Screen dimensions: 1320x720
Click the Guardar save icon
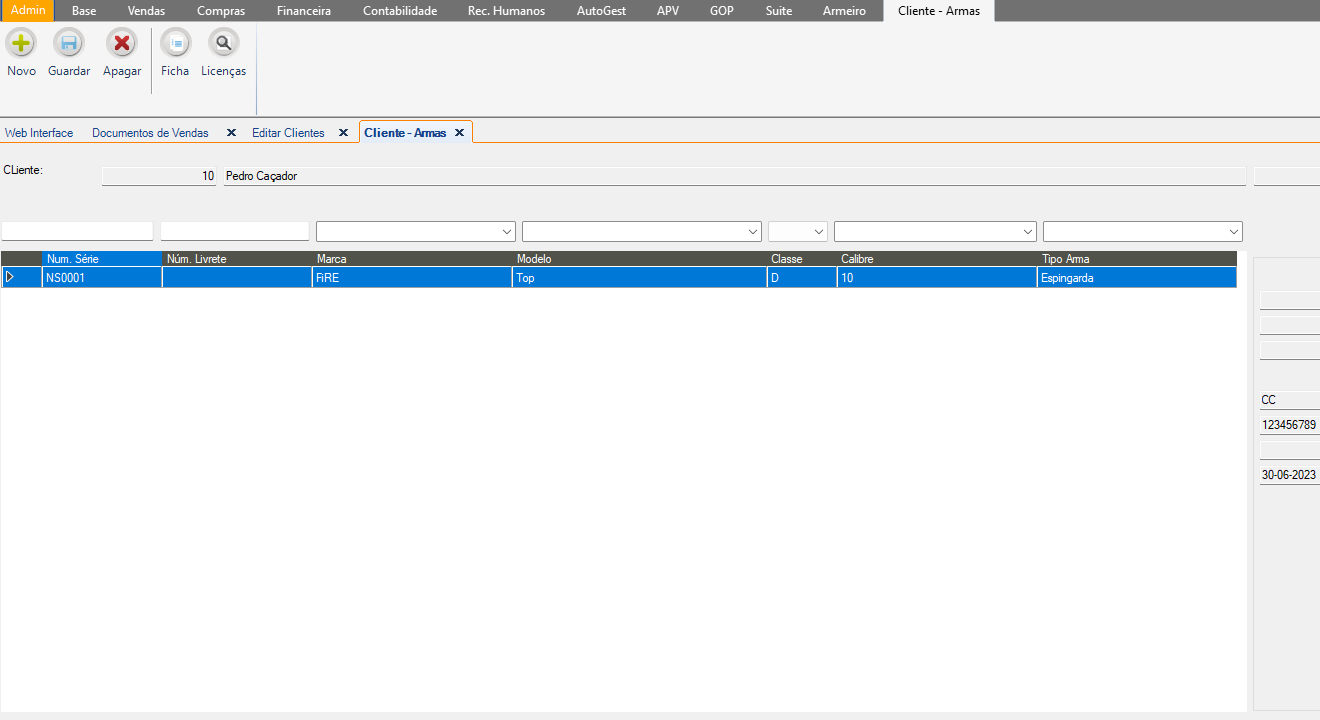tap(69, 44)
